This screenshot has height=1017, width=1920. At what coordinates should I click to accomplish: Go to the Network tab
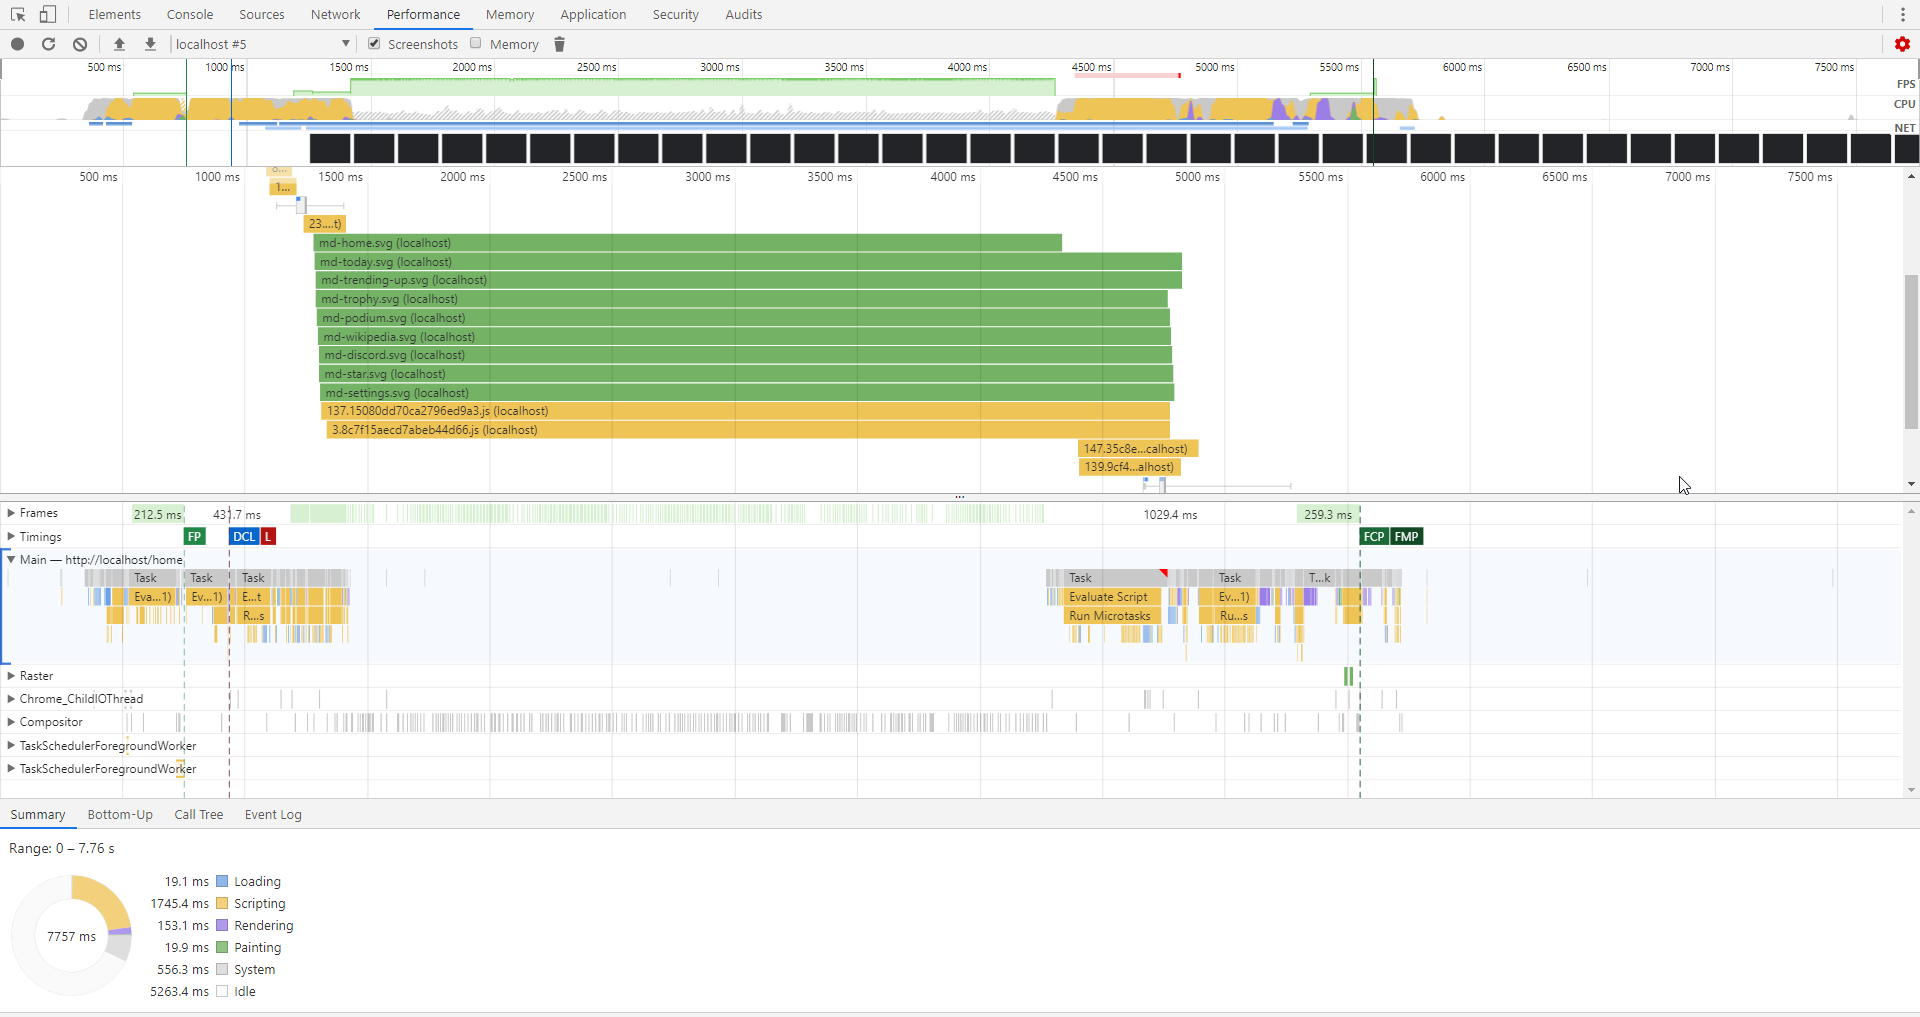(335, 14)
